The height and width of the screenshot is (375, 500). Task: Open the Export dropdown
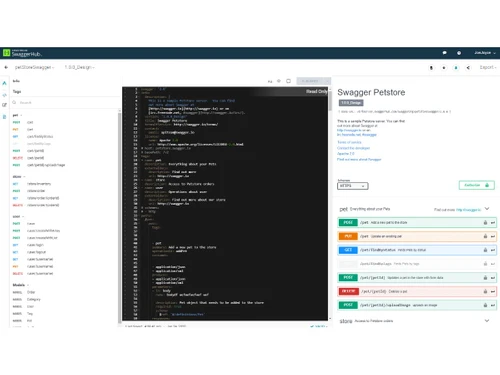pos(488,67)
